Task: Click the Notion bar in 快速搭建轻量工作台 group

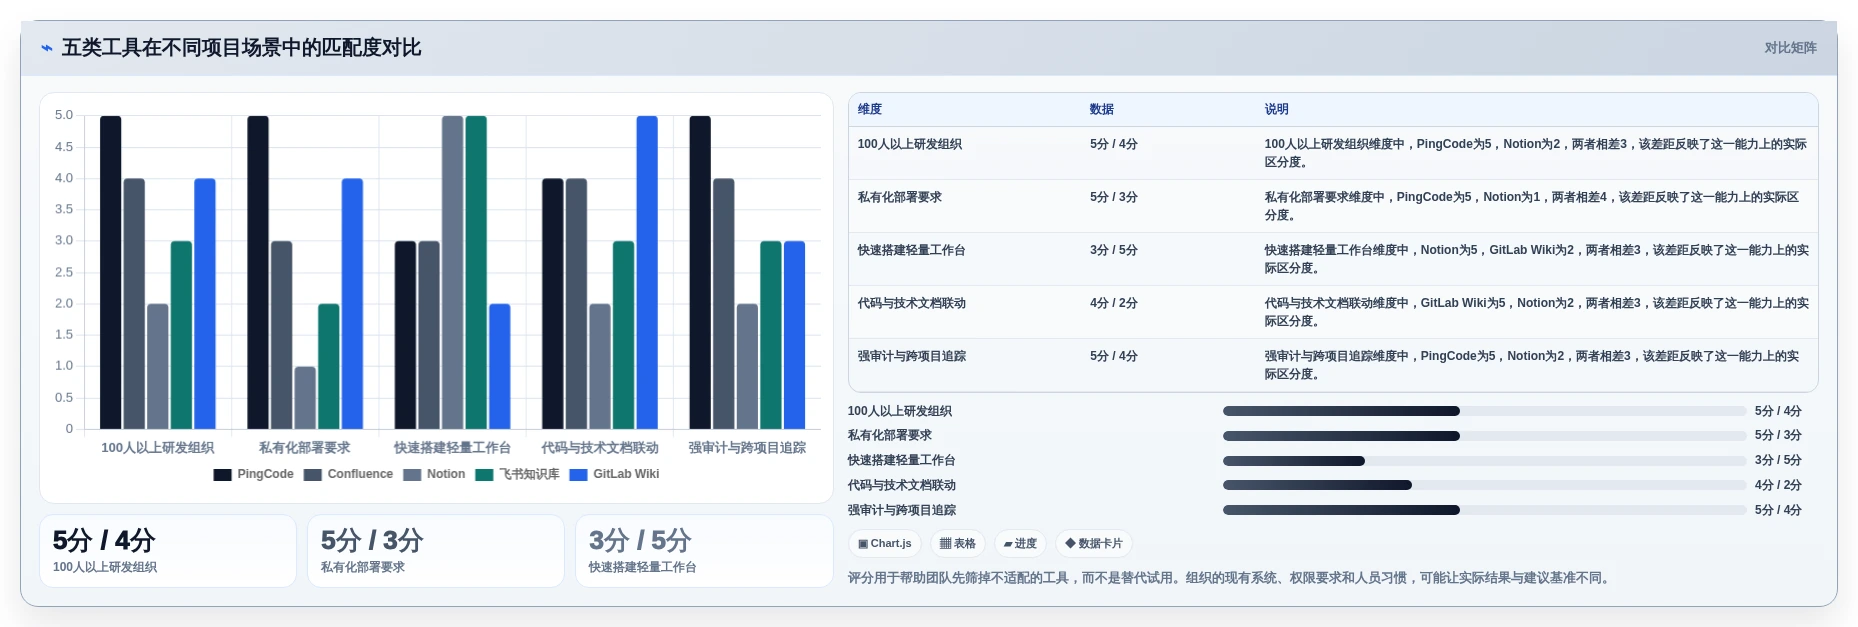Action: [x=452, y=272]
